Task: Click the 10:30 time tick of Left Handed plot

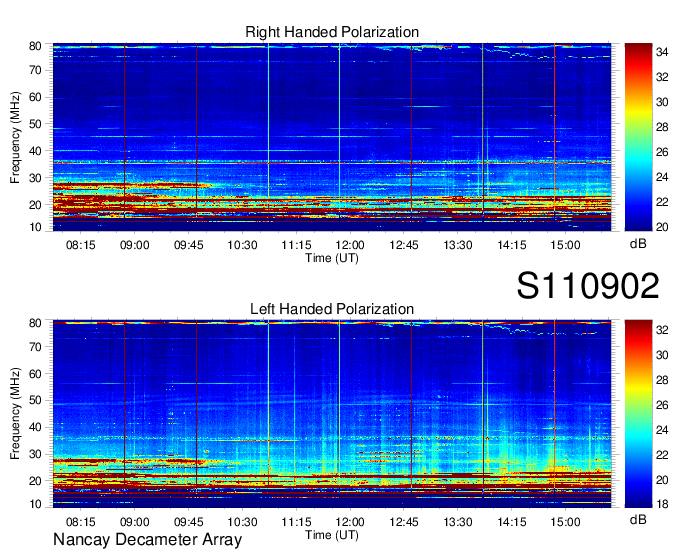Action: click(x=242, y=522)
